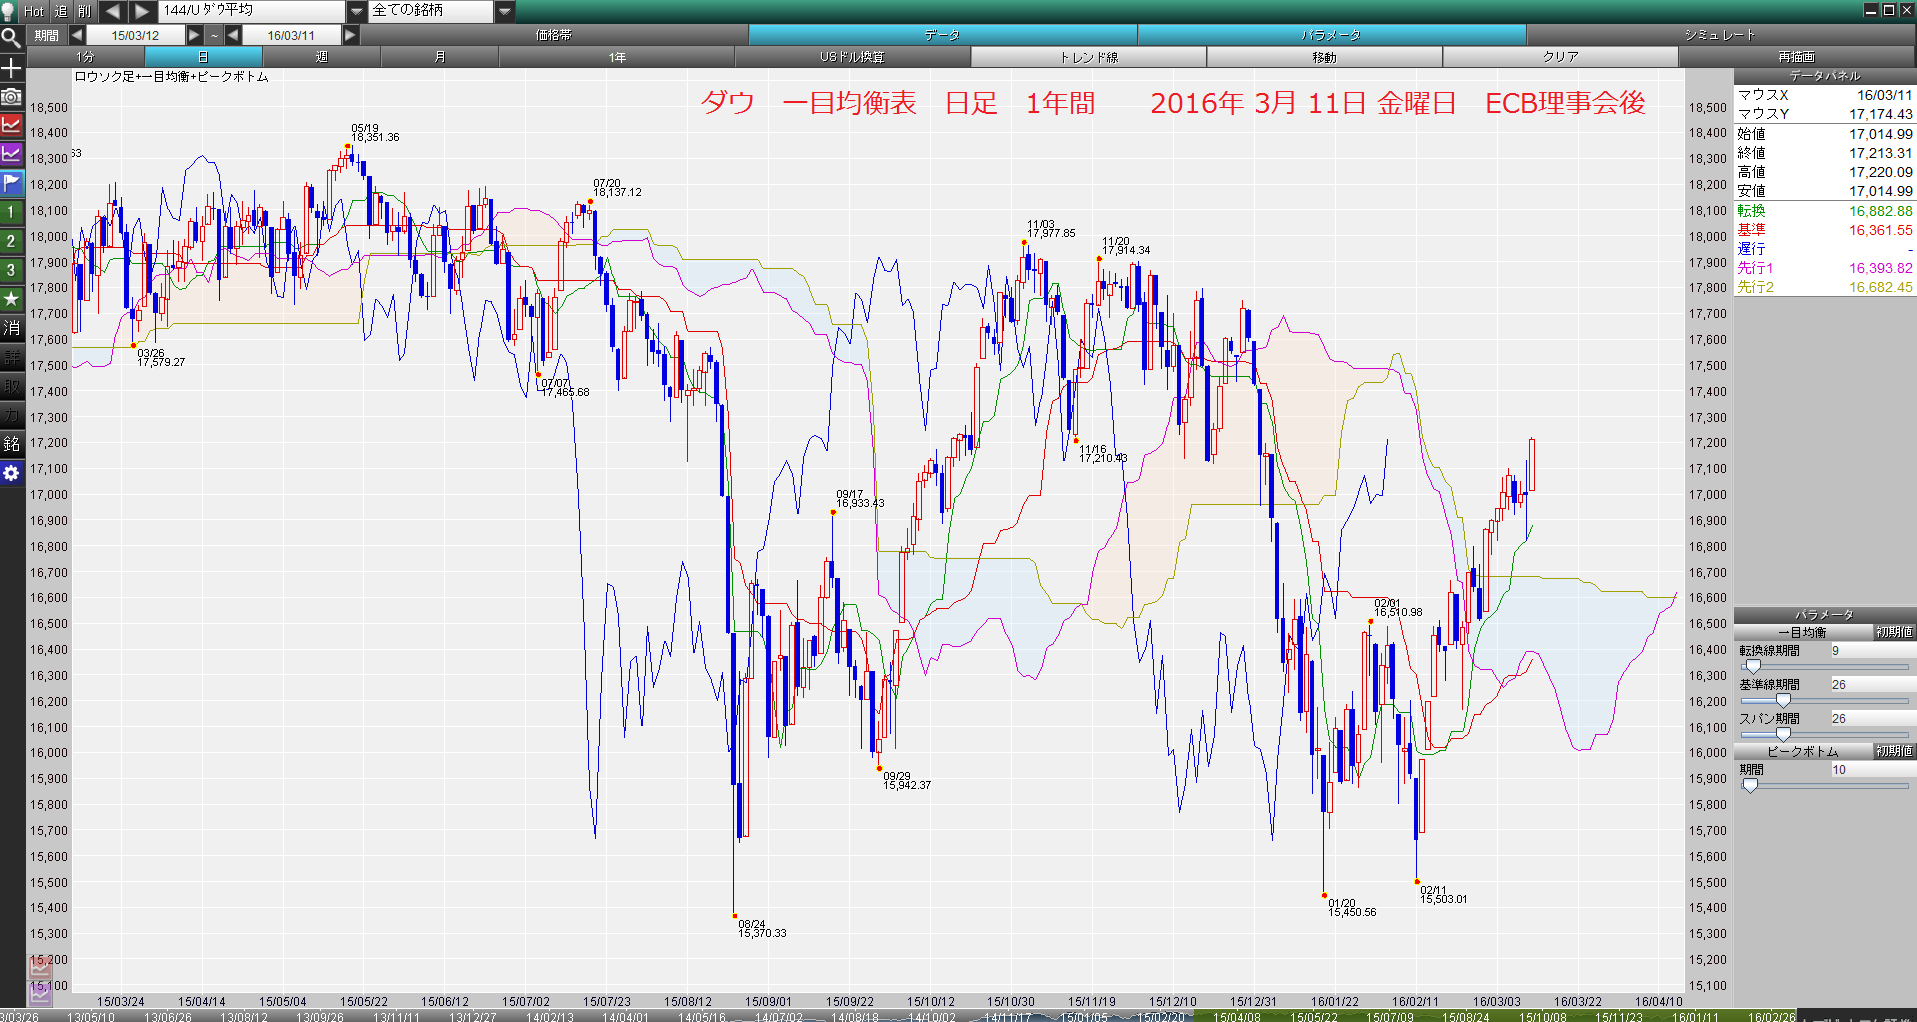
Task: Adjust the 基準線期間 slider
Action: tap(1783, 701)
